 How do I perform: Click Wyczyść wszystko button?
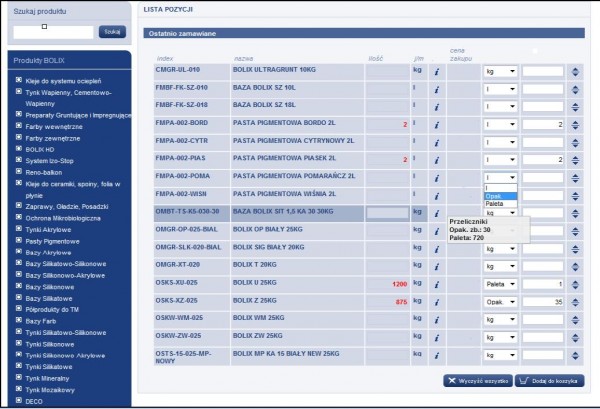pos(478,381)
